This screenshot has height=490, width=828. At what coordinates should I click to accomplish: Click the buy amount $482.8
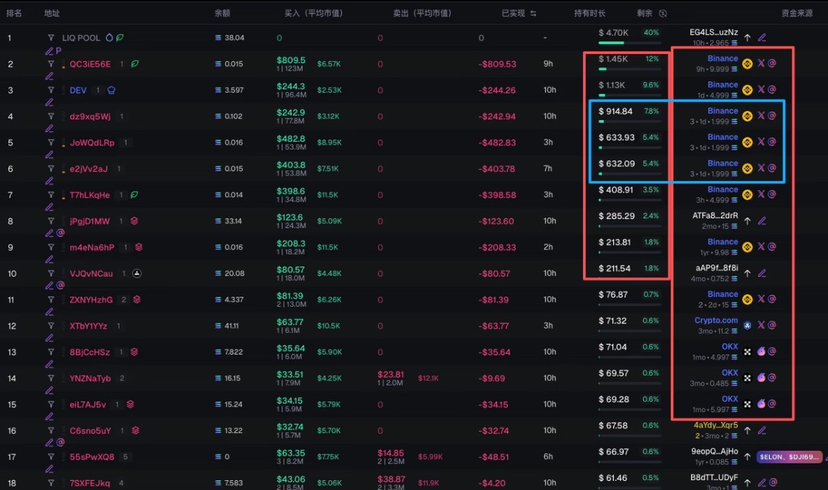pos(291,138)
